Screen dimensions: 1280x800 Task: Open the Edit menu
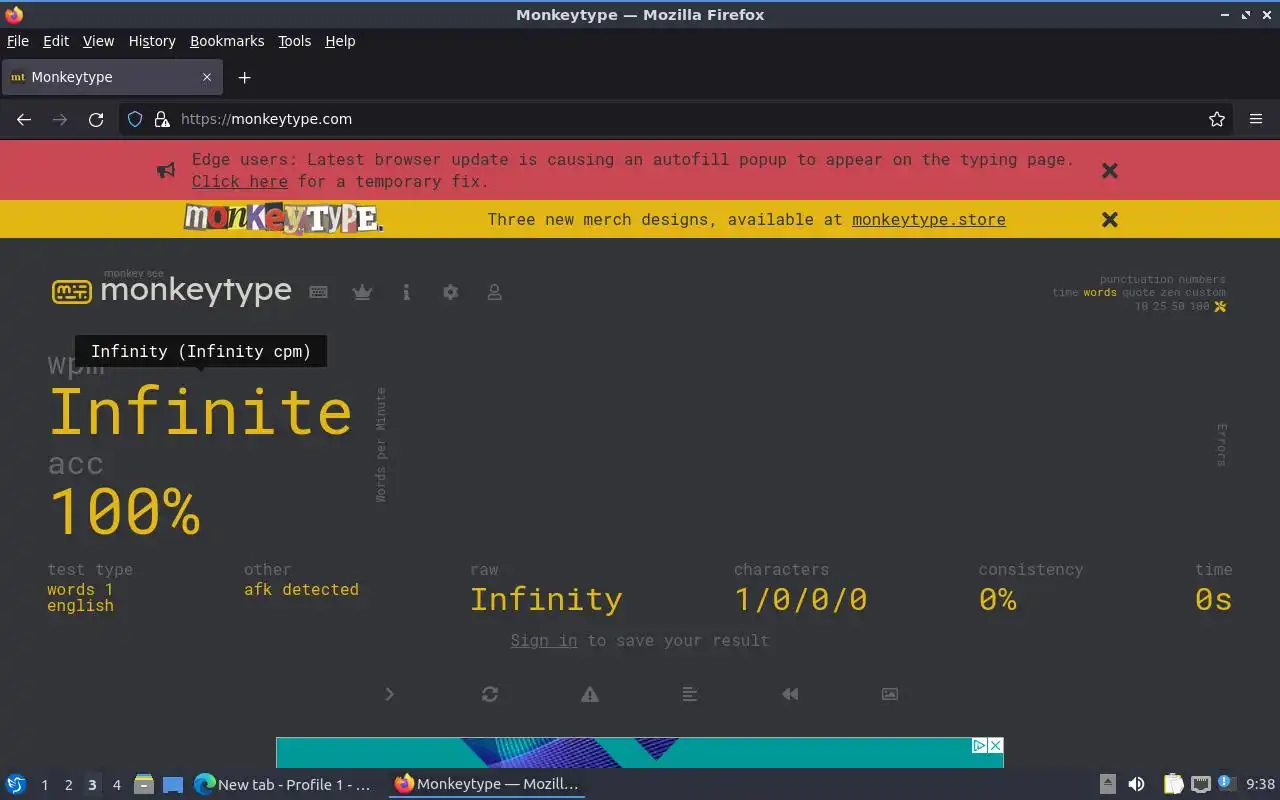[56, 41]
